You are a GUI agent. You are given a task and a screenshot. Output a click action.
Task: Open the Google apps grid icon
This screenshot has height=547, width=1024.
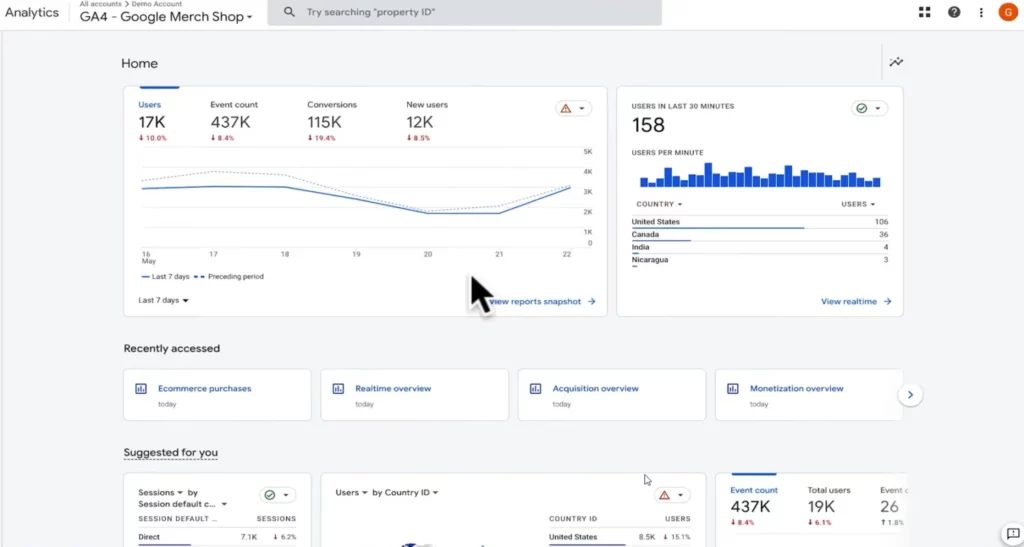click(924, 12)
